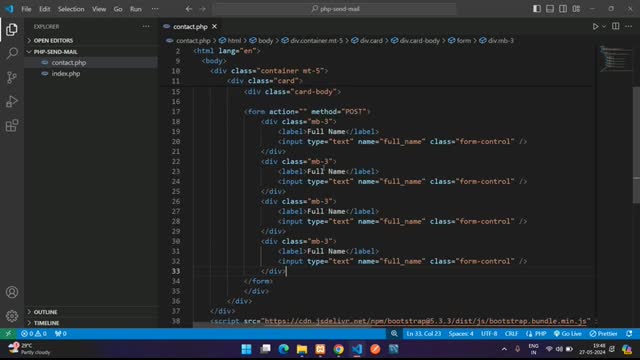Open the Explorer view in activity bar
This screenshot has width=640, height=360.
click(x=12, y=29)
